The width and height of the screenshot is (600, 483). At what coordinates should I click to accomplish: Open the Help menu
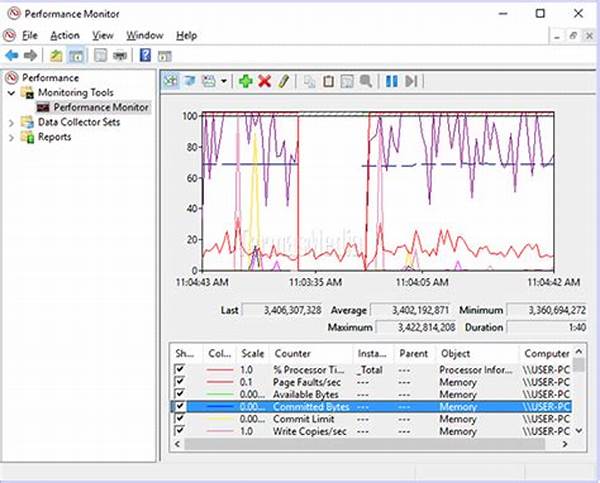click(x=186, y=36)
